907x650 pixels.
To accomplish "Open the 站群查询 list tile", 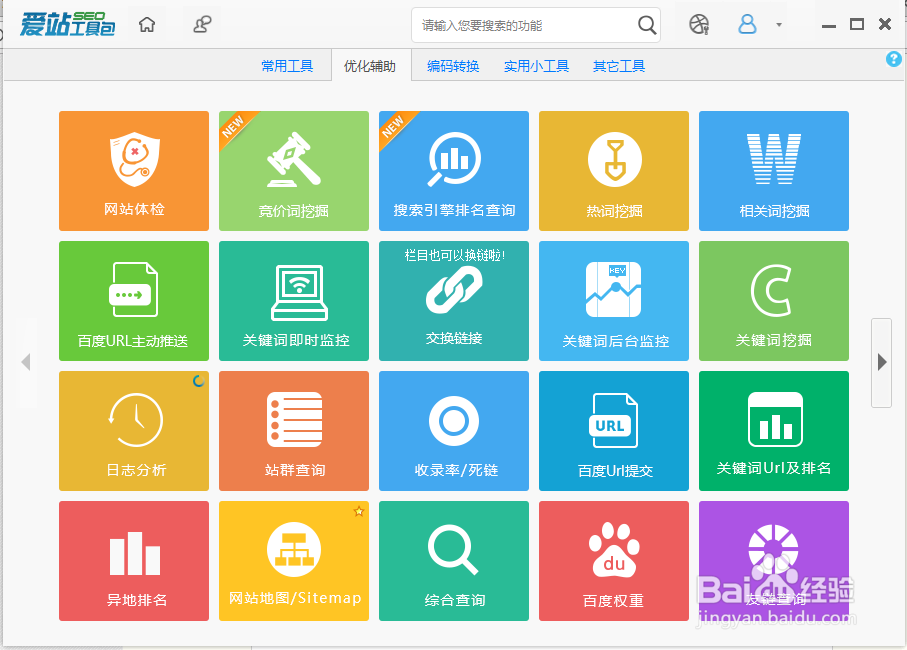I will click(294, 431).
